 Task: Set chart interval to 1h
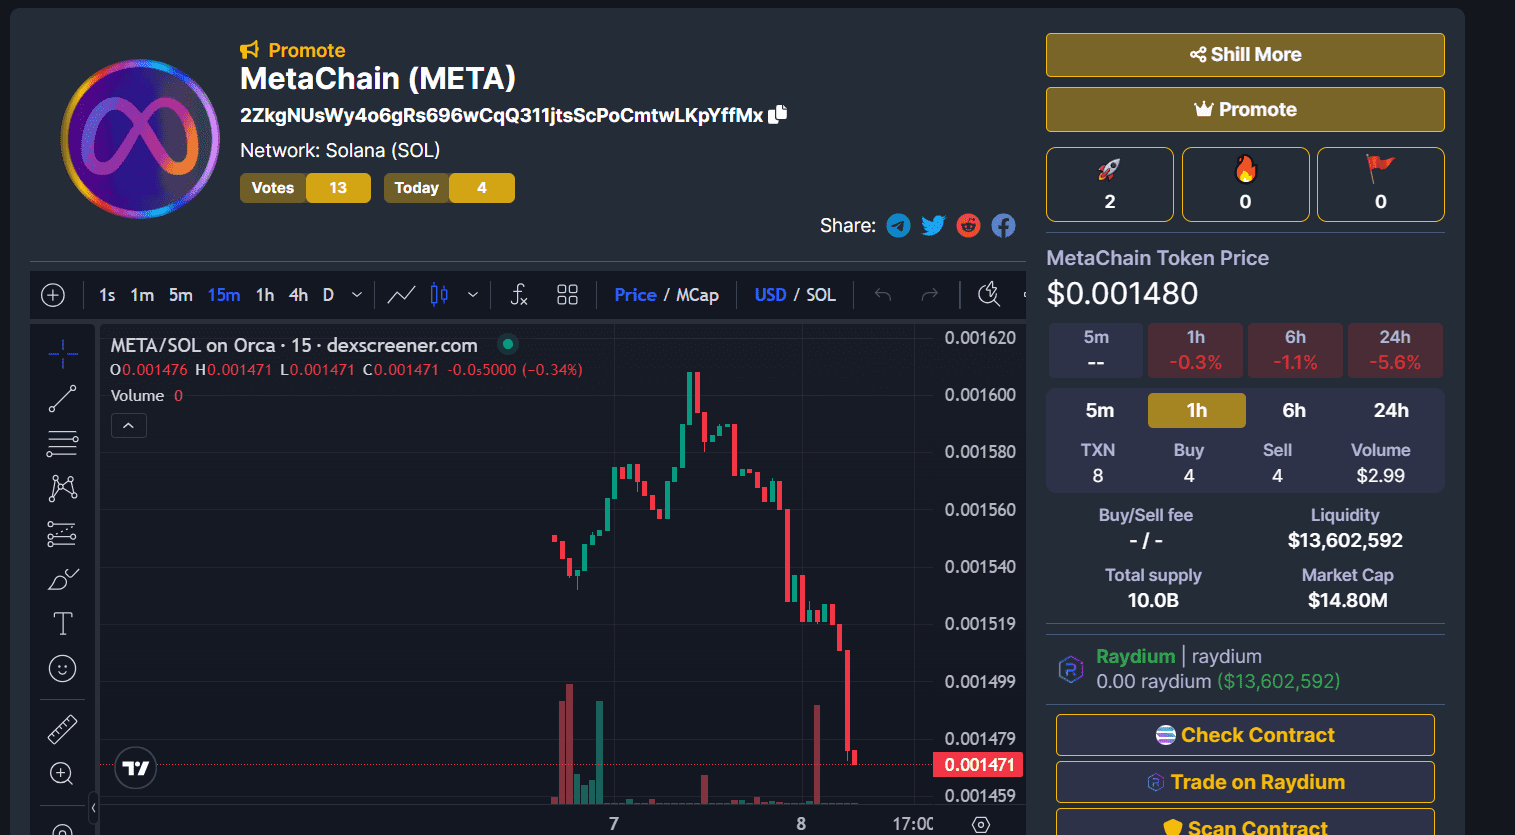pyautogui.click(x=264, y=295)
